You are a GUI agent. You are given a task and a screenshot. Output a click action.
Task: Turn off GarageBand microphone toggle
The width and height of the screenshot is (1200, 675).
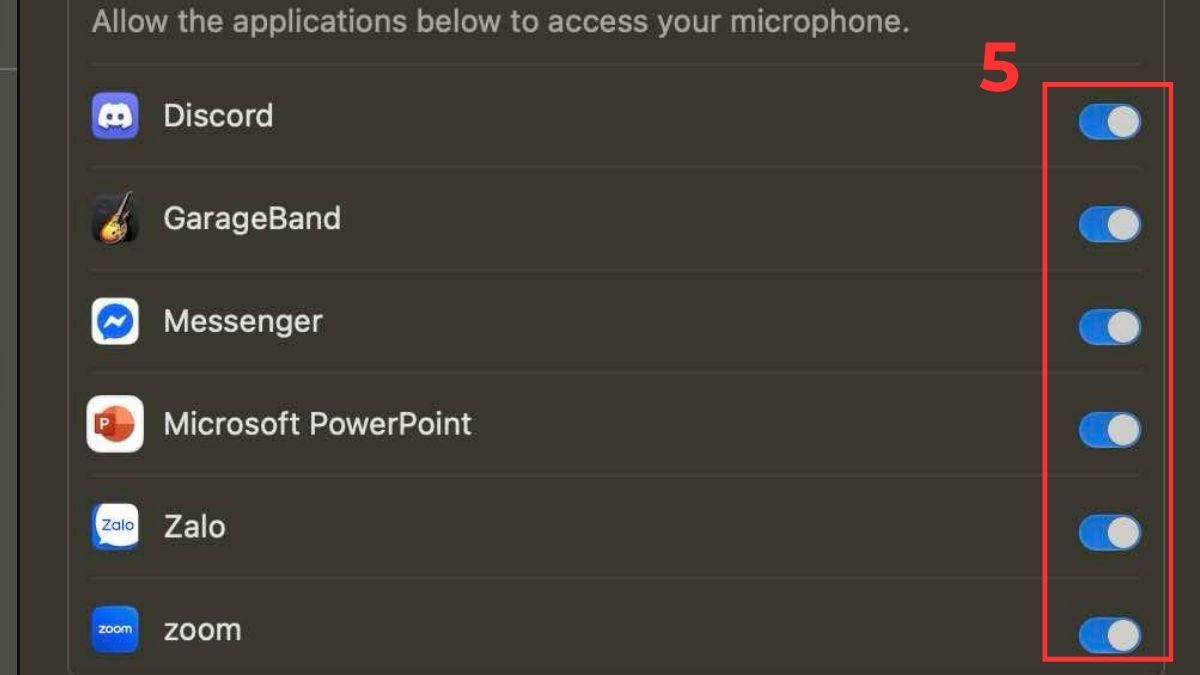1109,225
